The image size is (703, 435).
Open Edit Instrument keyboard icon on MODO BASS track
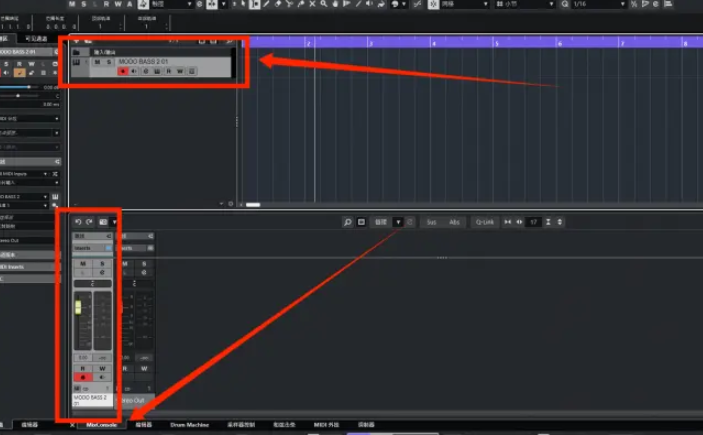point(157,71)
